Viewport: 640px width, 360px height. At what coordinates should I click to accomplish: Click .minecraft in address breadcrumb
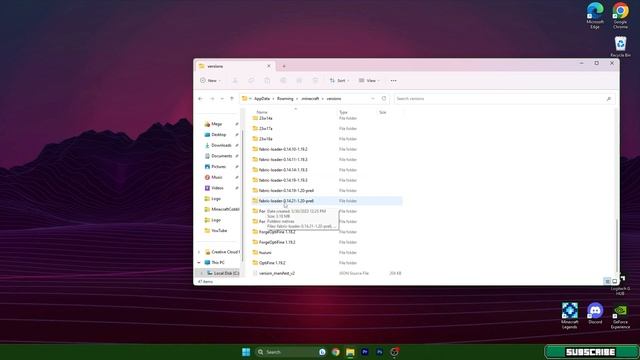tap(310, 99)
